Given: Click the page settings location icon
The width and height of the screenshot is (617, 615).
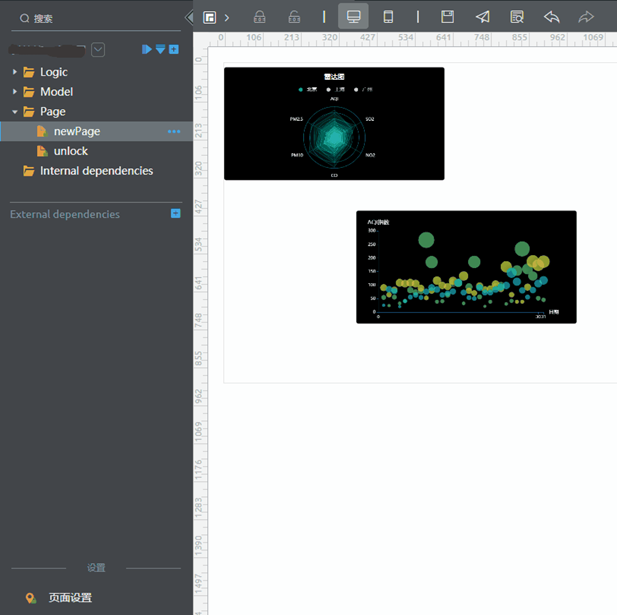Looking at the screenshot, I should 31,598.
